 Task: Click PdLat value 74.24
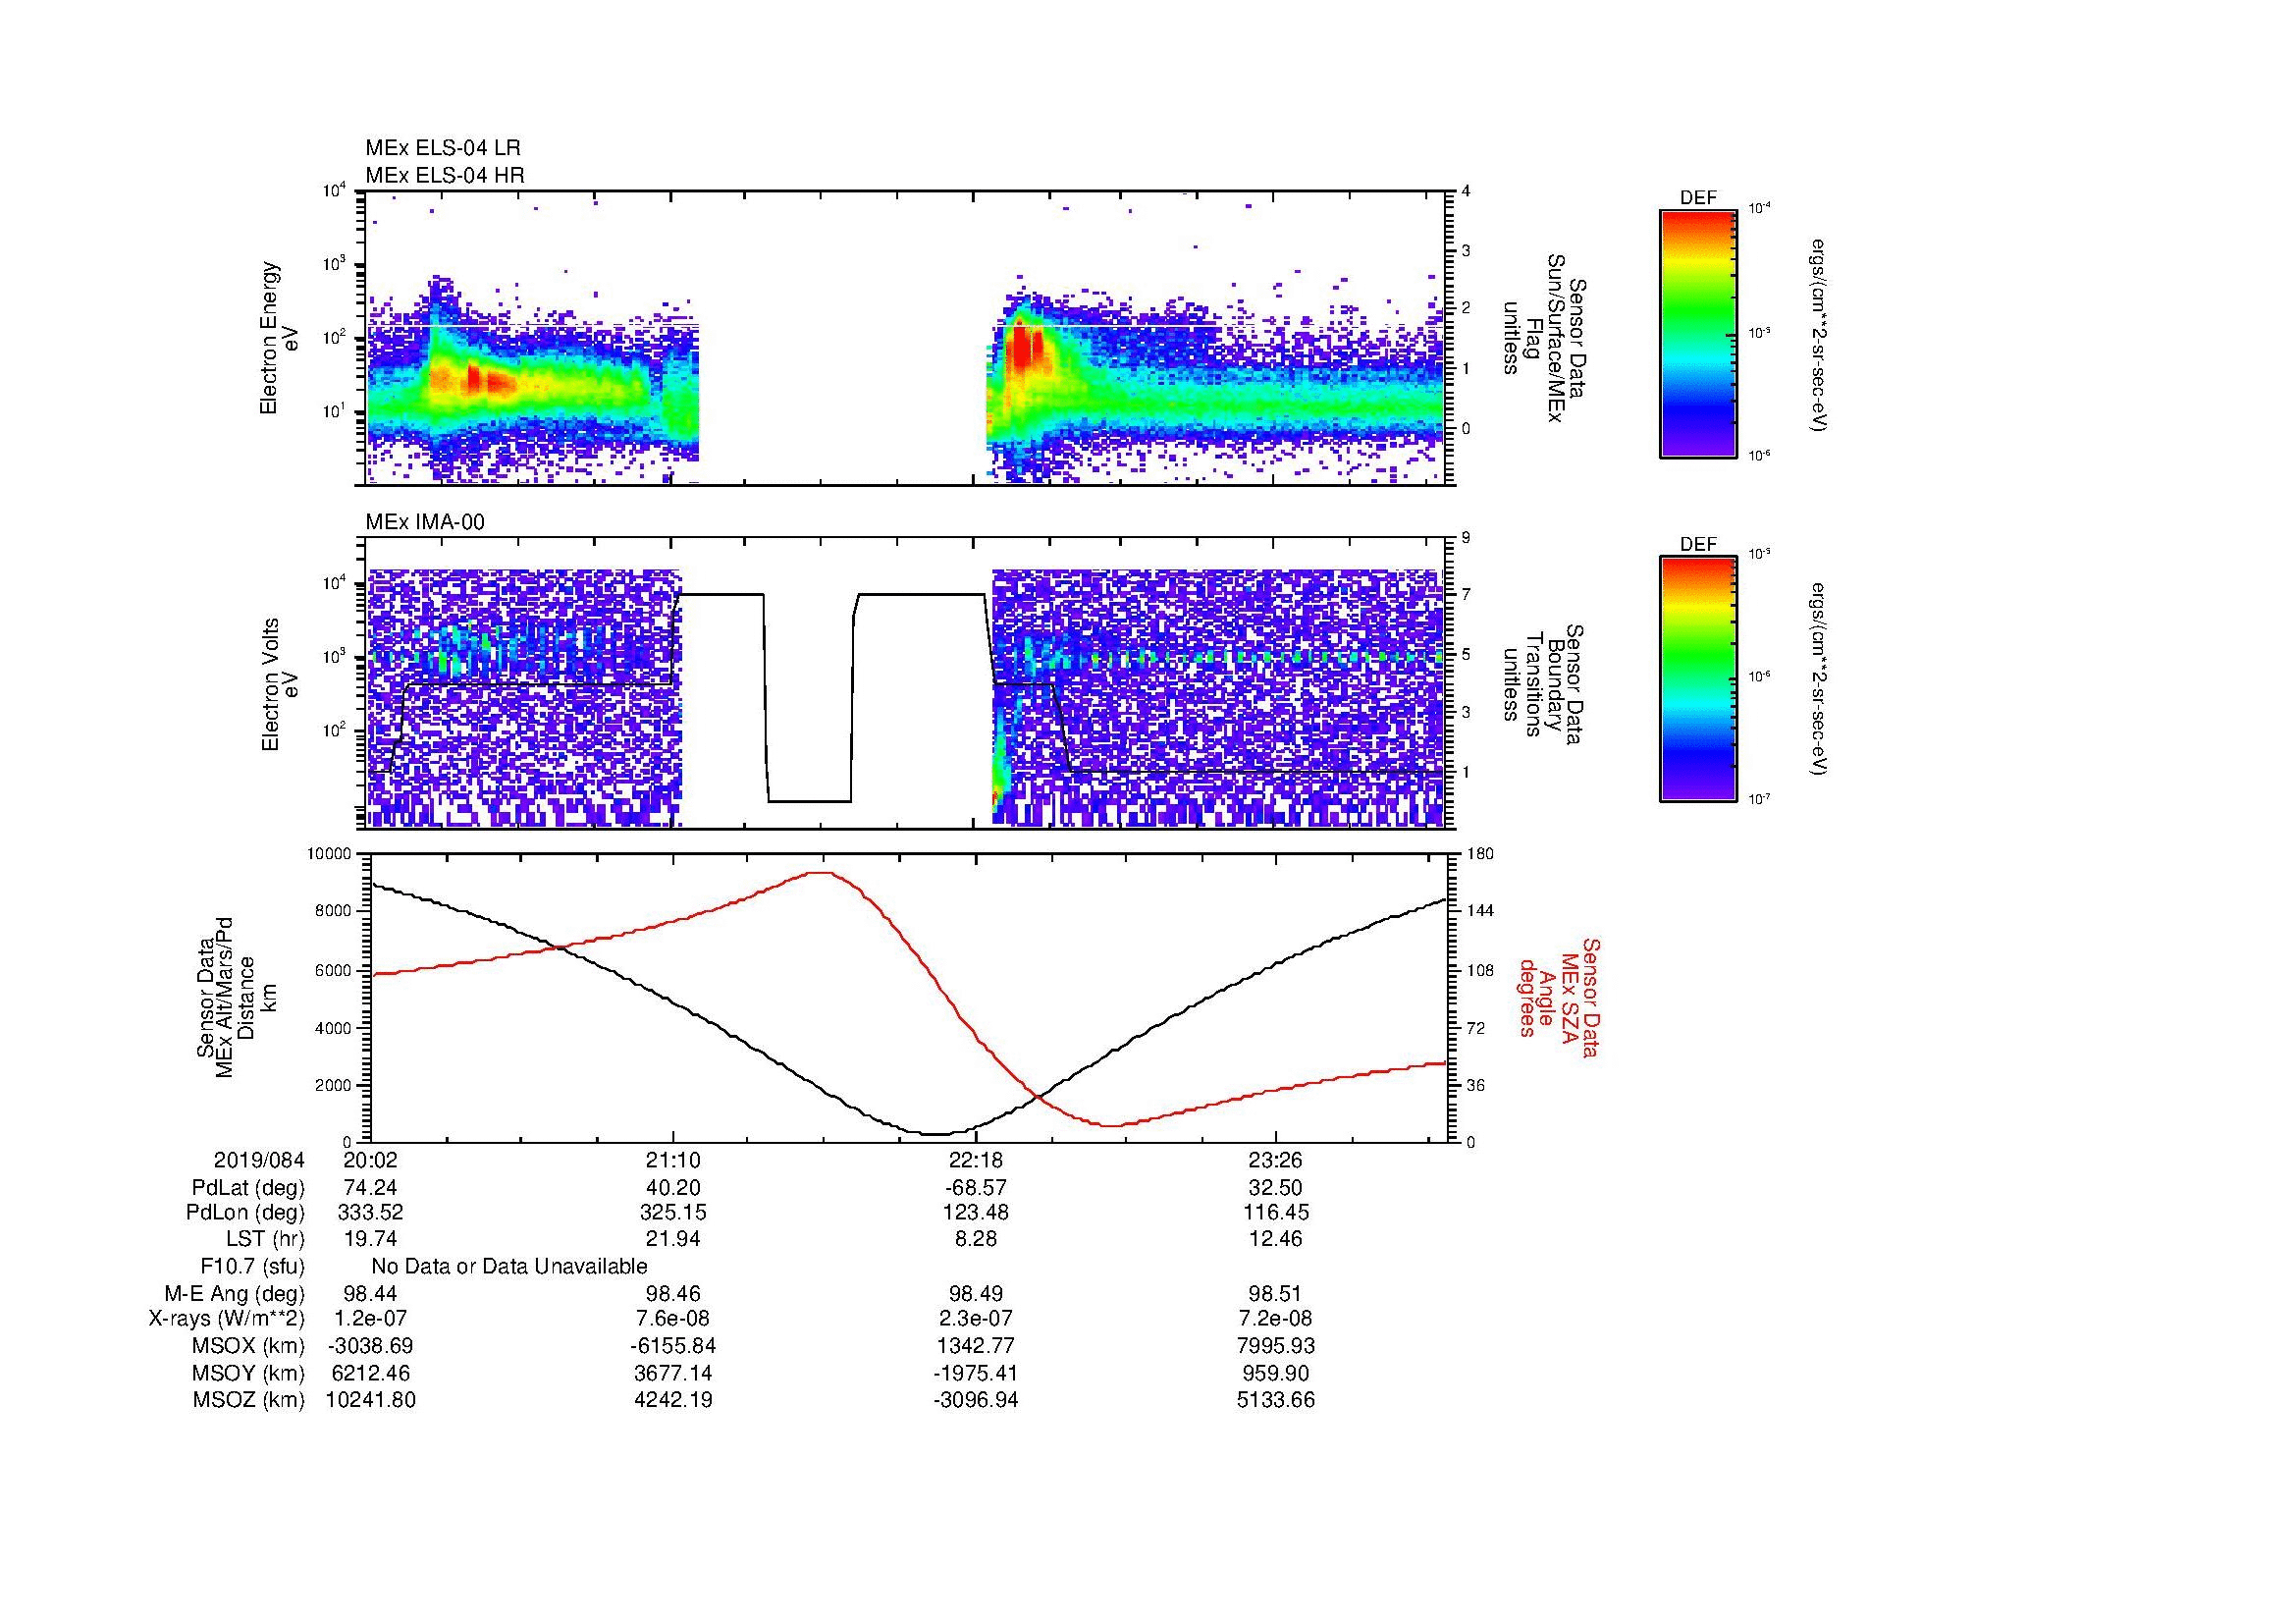pyautogui.click(x=371, y=1188)
